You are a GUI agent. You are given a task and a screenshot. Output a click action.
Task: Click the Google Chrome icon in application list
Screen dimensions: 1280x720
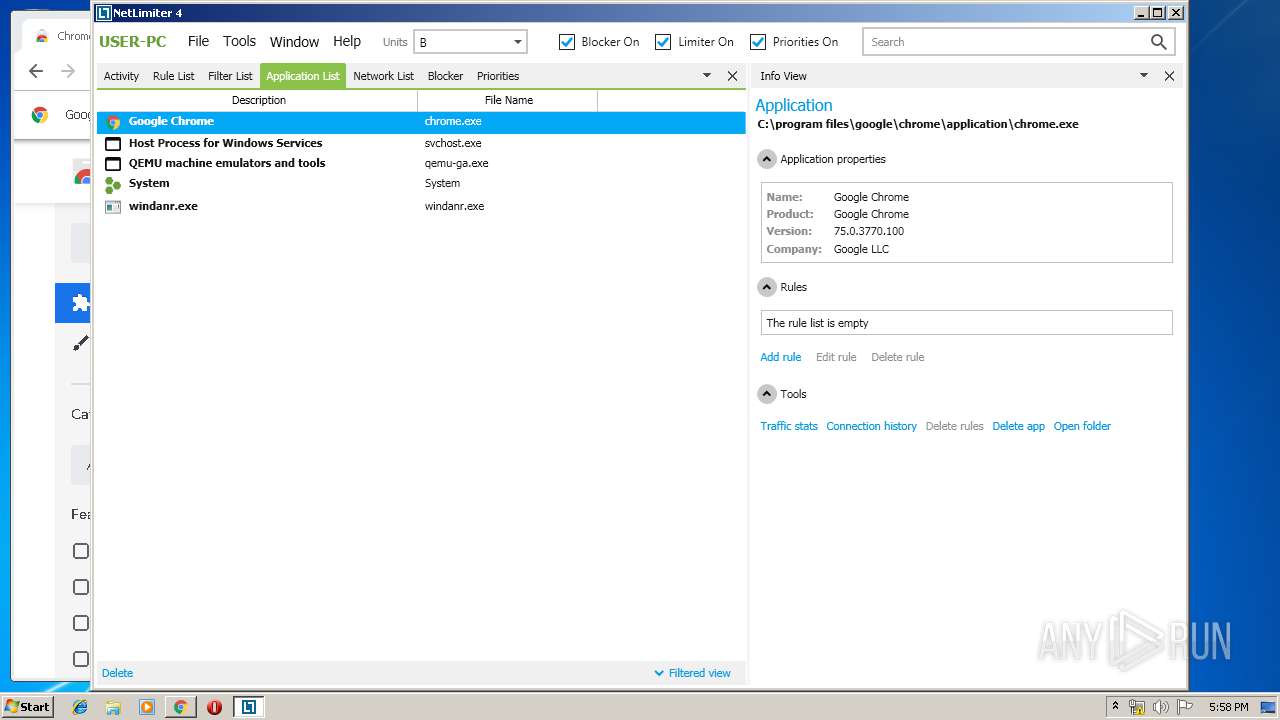(x=113, y=122)
